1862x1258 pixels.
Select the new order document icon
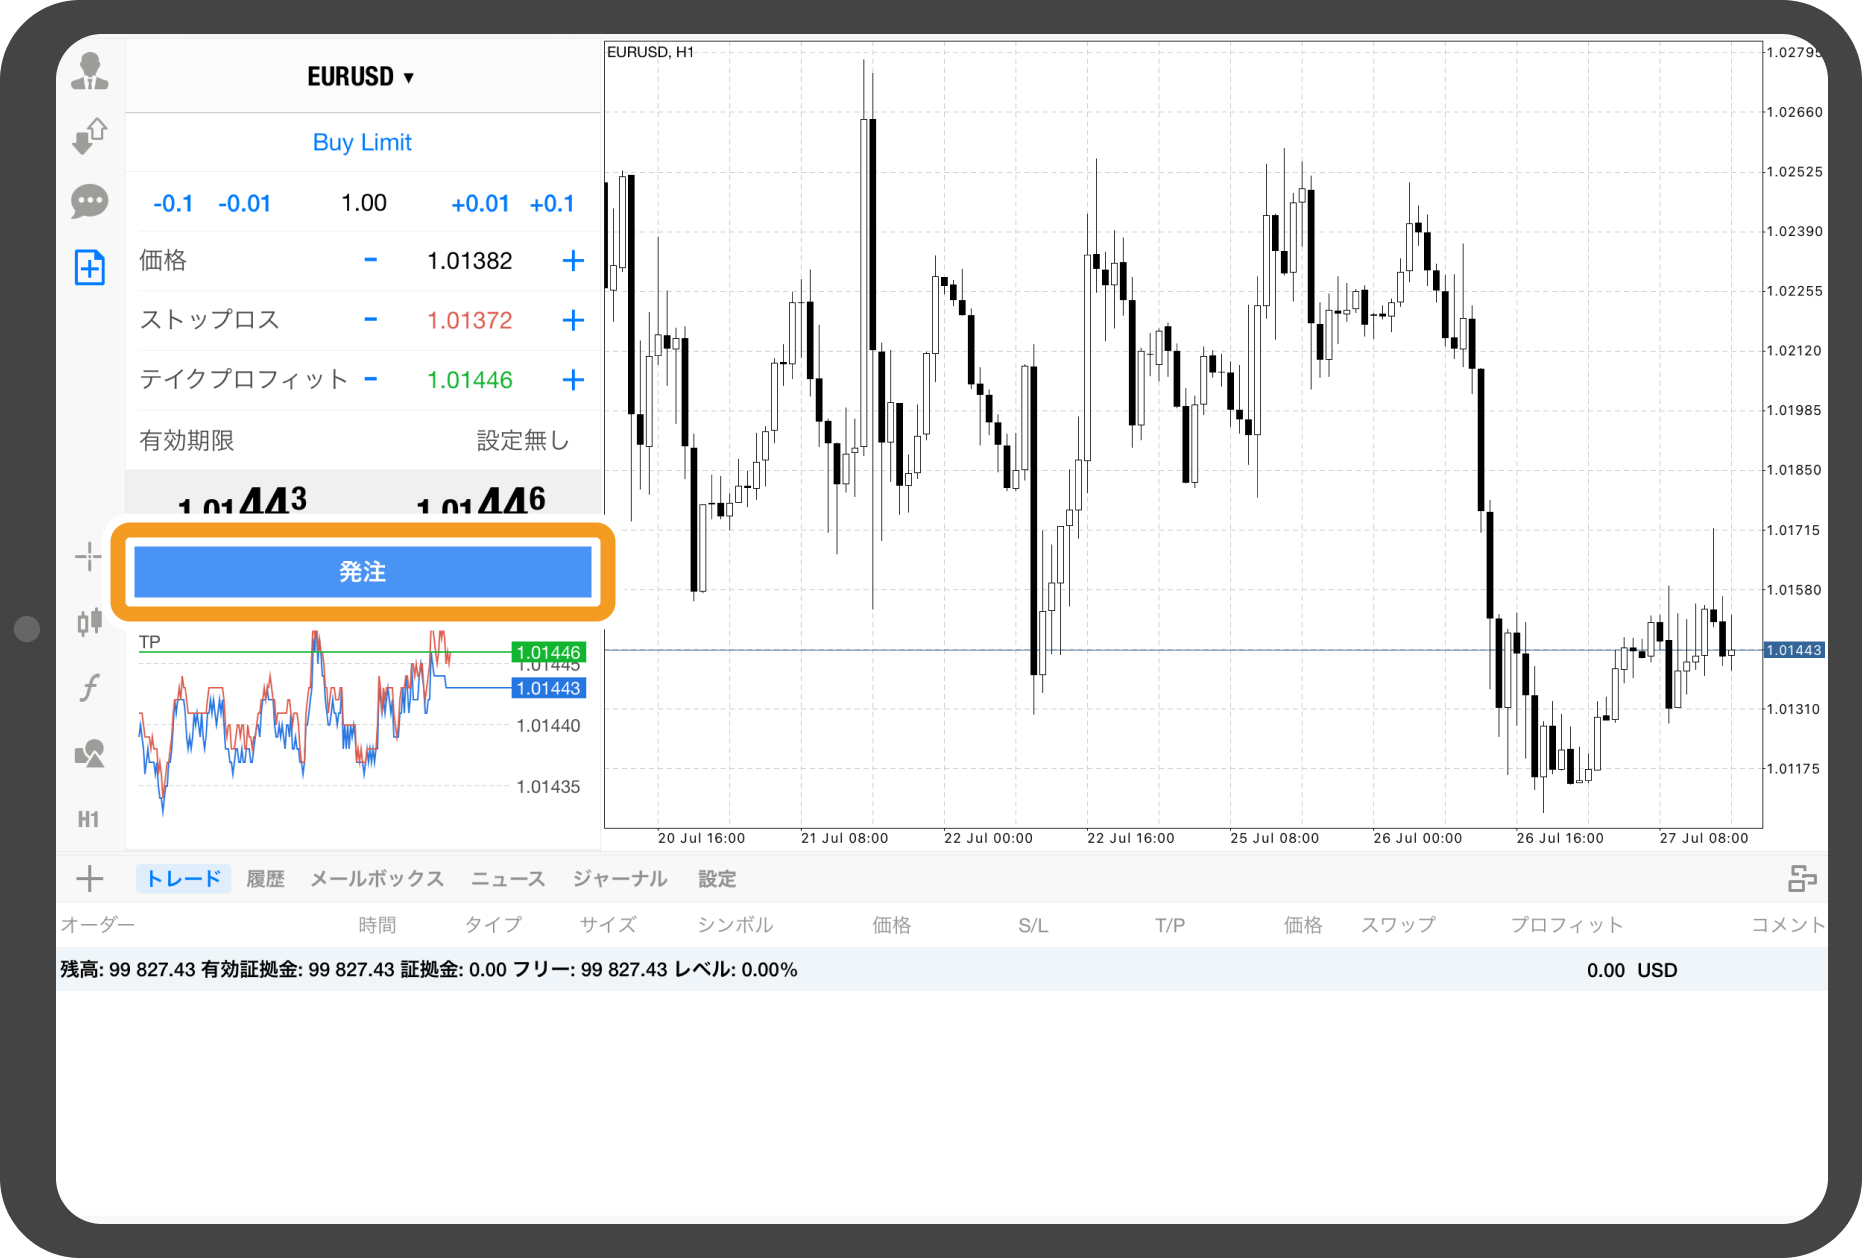pyautogui.click(x=90, y=267)
